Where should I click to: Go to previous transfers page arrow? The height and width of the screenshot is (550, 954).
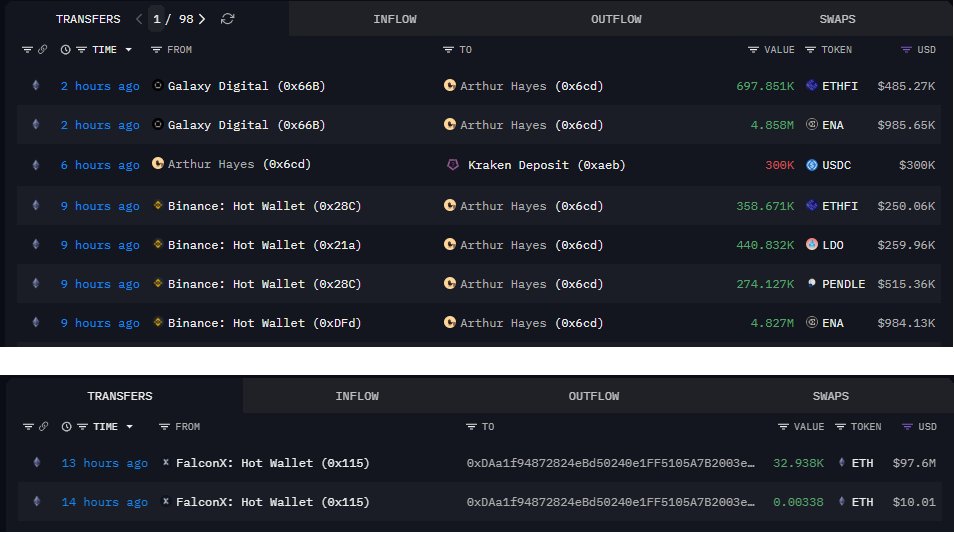tap(139, 19)
